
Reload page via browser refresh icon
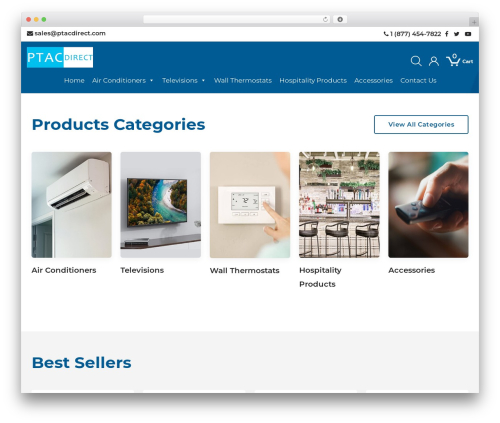click(x=325, y=19)
